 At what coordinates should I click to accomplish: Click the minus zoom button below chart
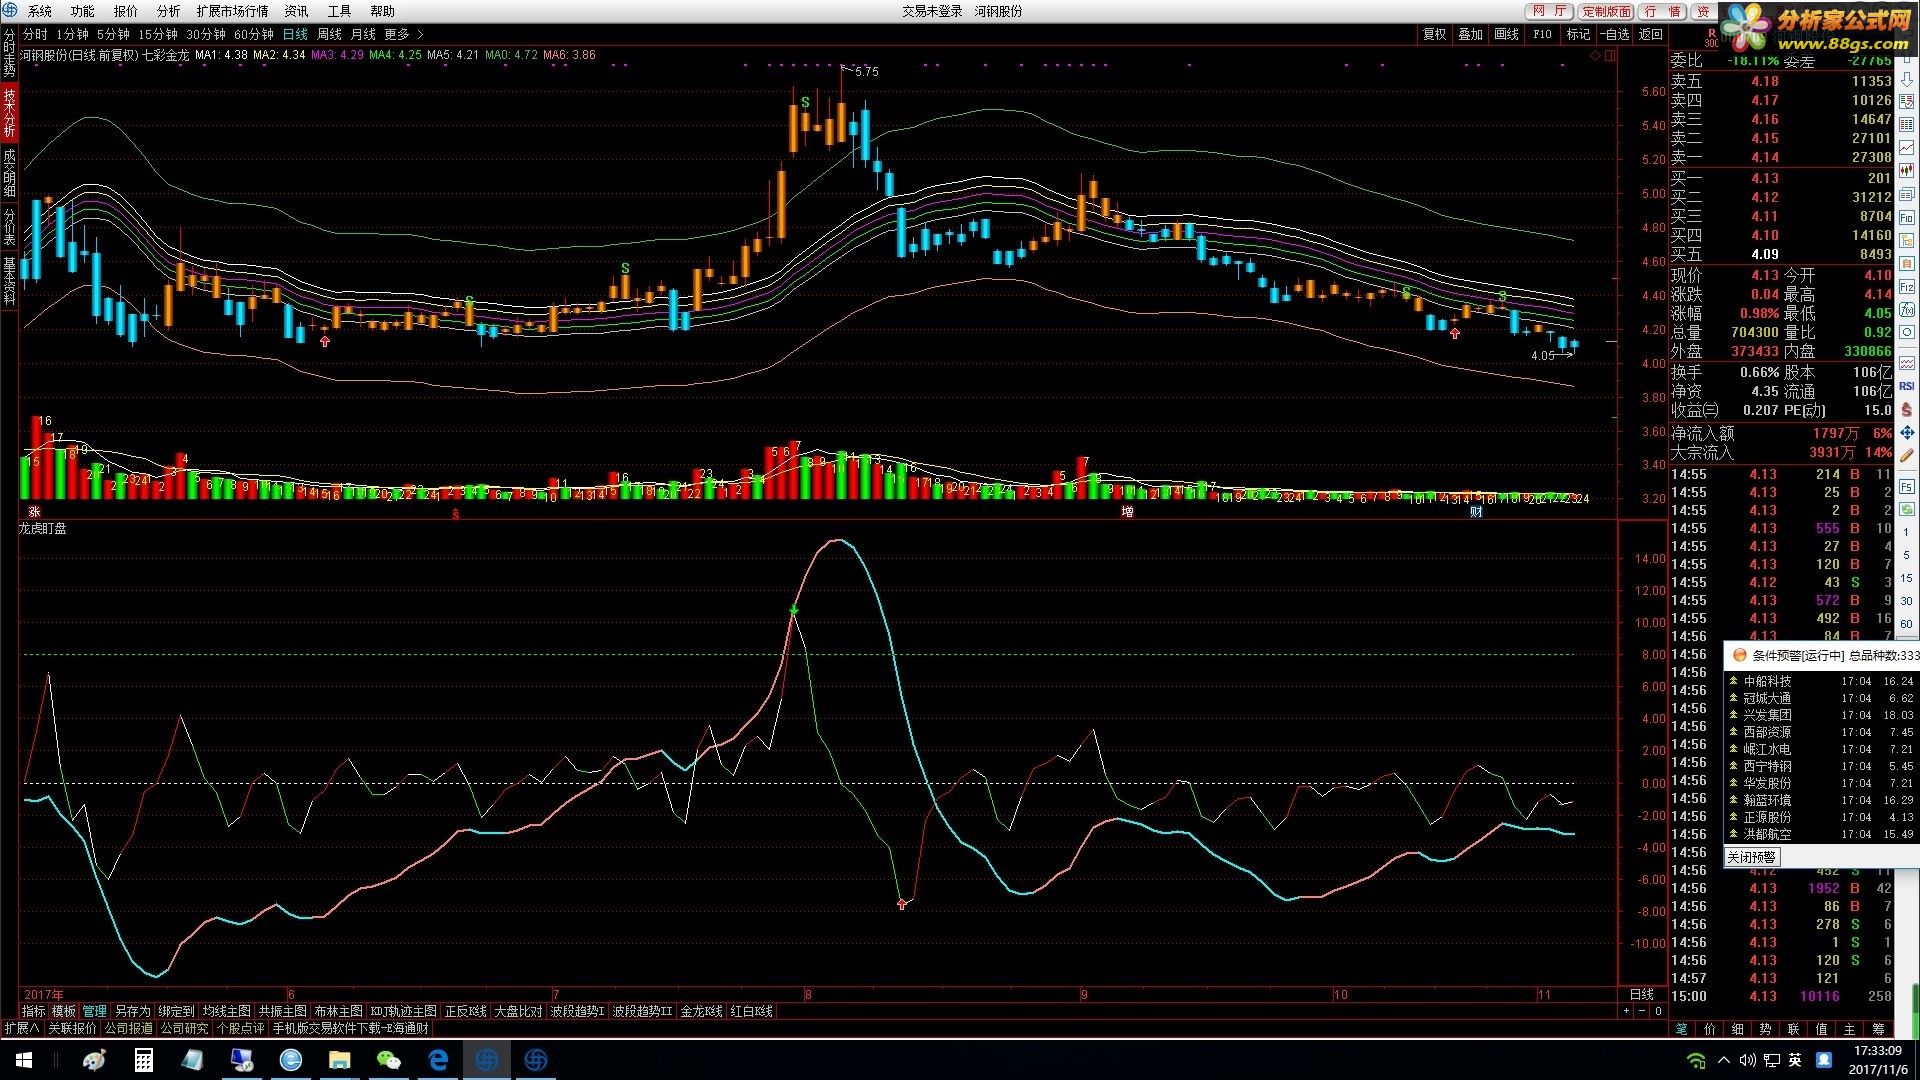pyautogui.click(x=1642, y=1011)
